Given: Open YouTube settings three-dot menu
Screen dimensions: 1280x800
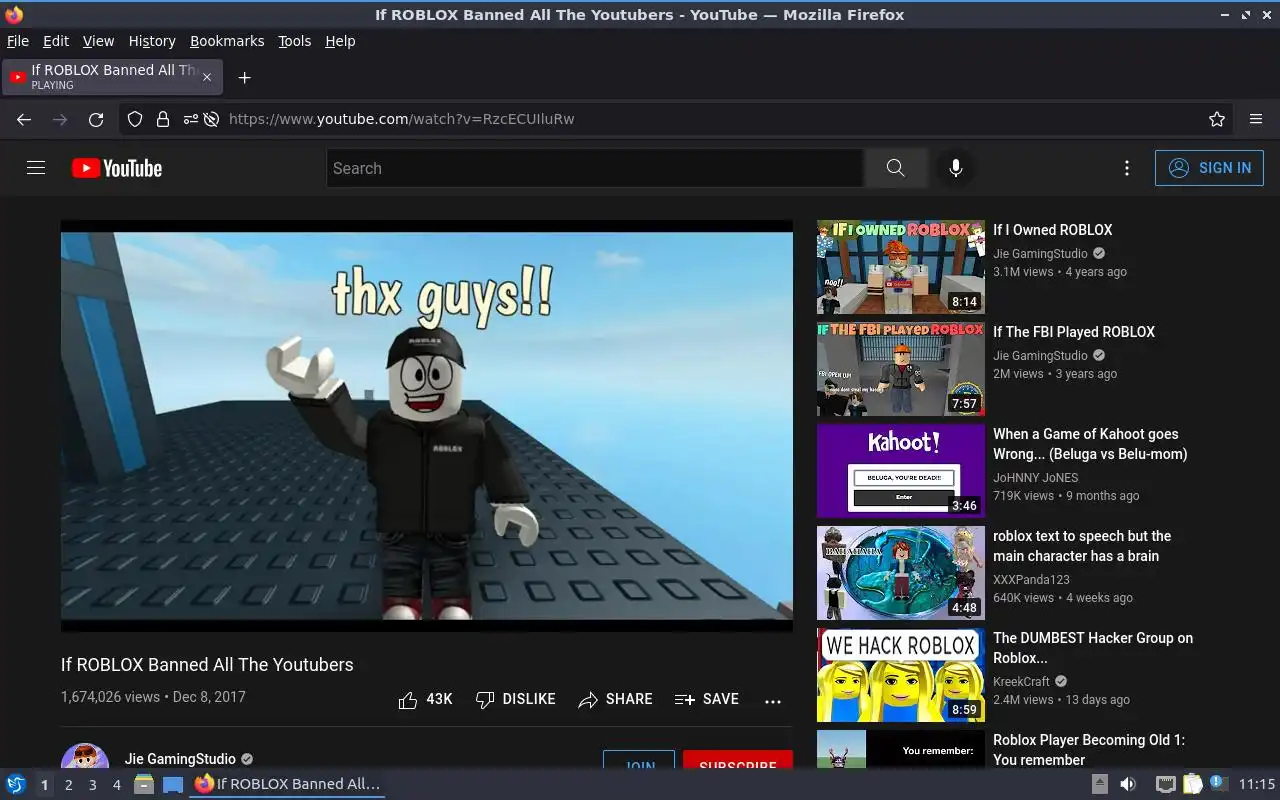Looking at the screenshot, I should tap(1127, 168).
